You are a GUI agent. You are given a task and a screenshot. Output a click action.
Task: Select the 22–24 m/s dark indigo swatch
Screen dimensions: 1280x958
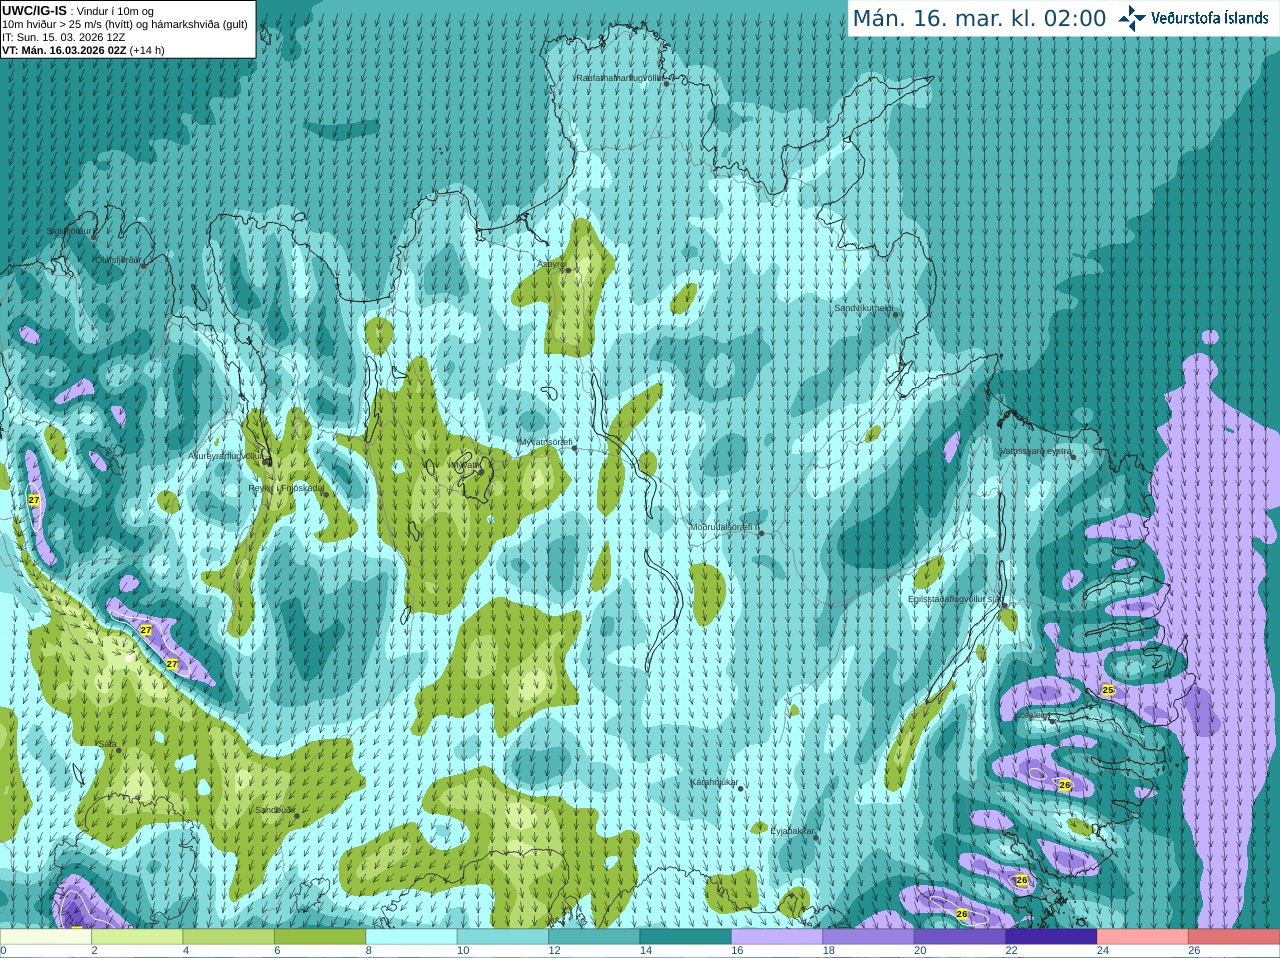pyautogui.click(x=1051, y=937)
